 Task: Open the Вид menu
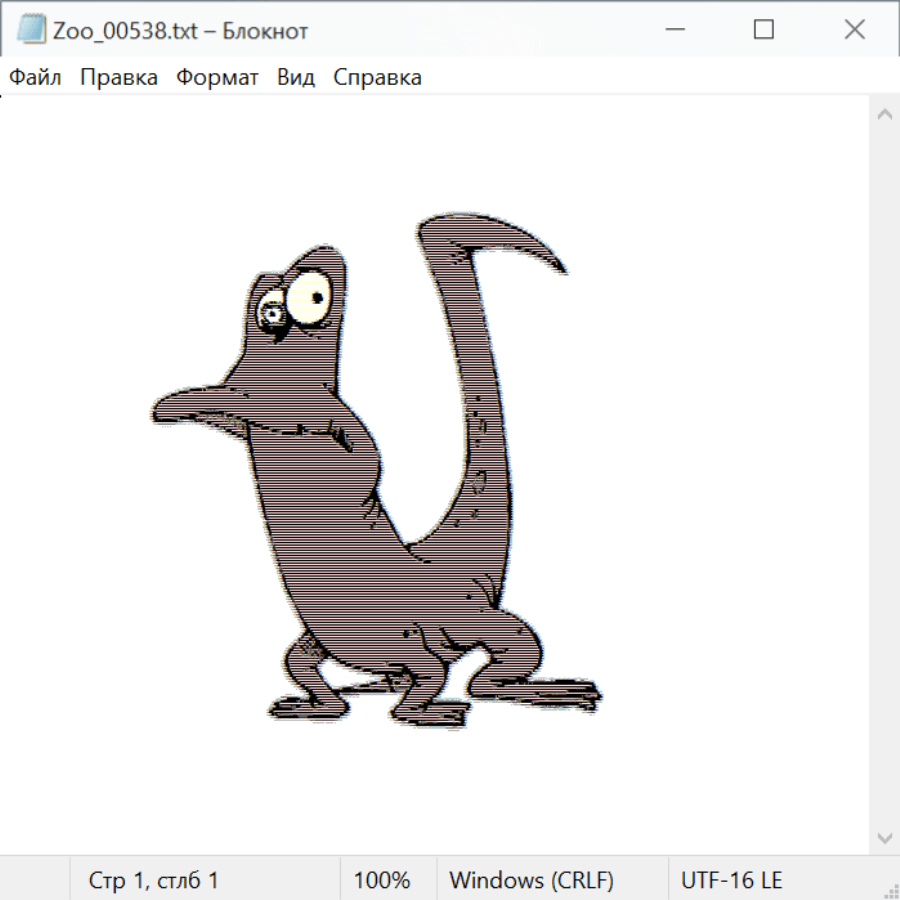click(295, 77)
